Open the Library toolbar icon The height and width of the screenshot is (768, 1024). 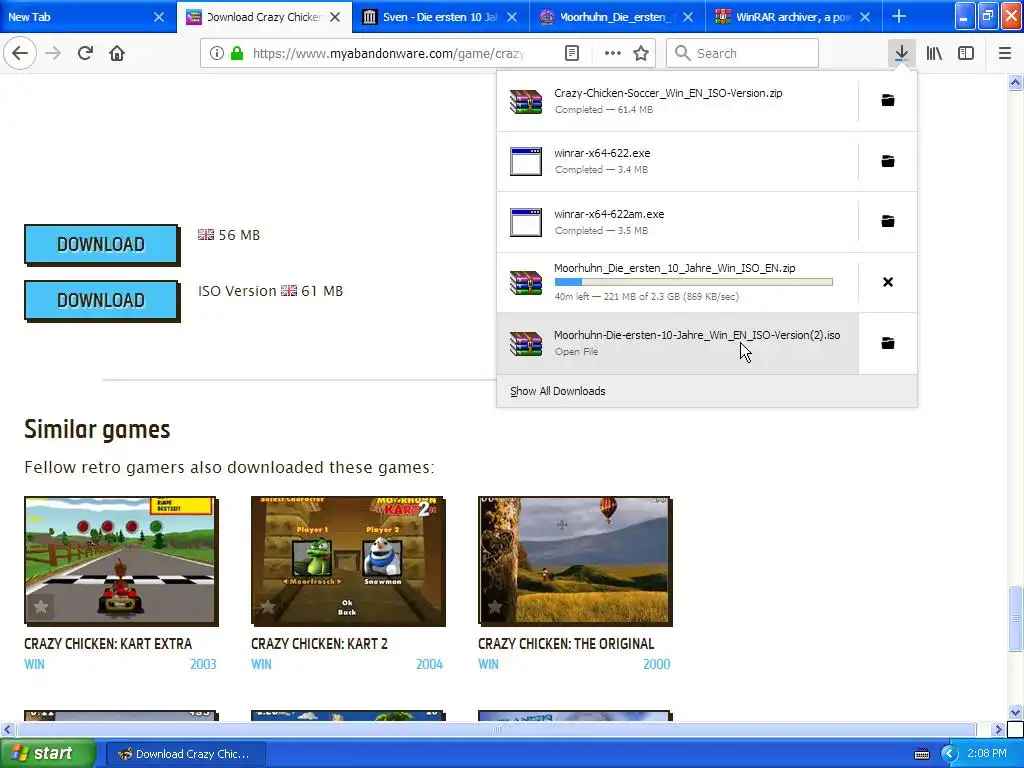(x=934, y=53)
